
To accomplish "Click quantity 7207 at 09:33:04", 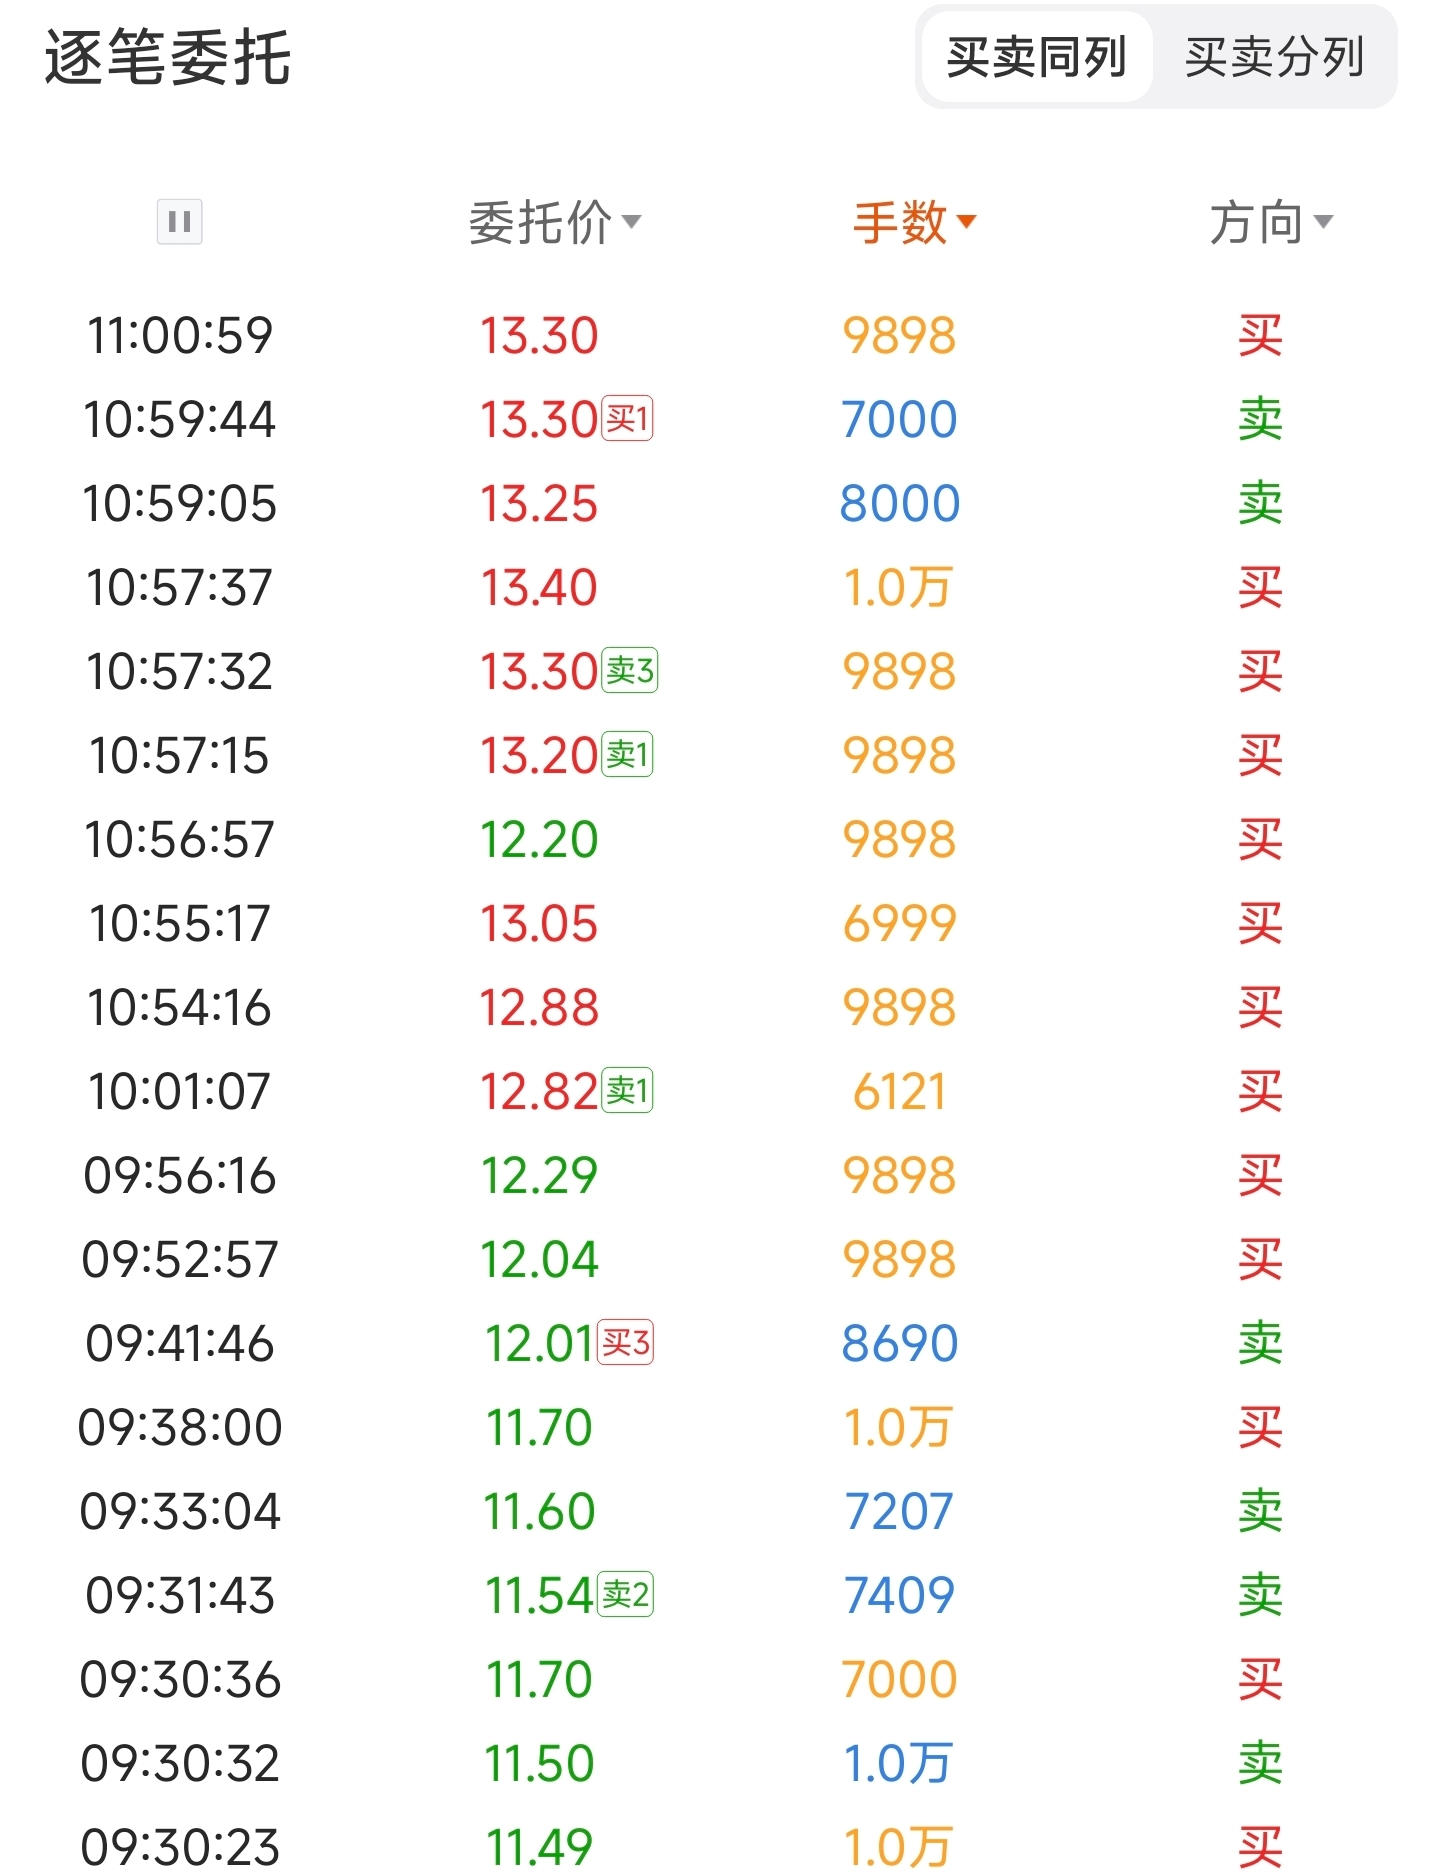I will pyautogui.click(x=899, y=1511).
